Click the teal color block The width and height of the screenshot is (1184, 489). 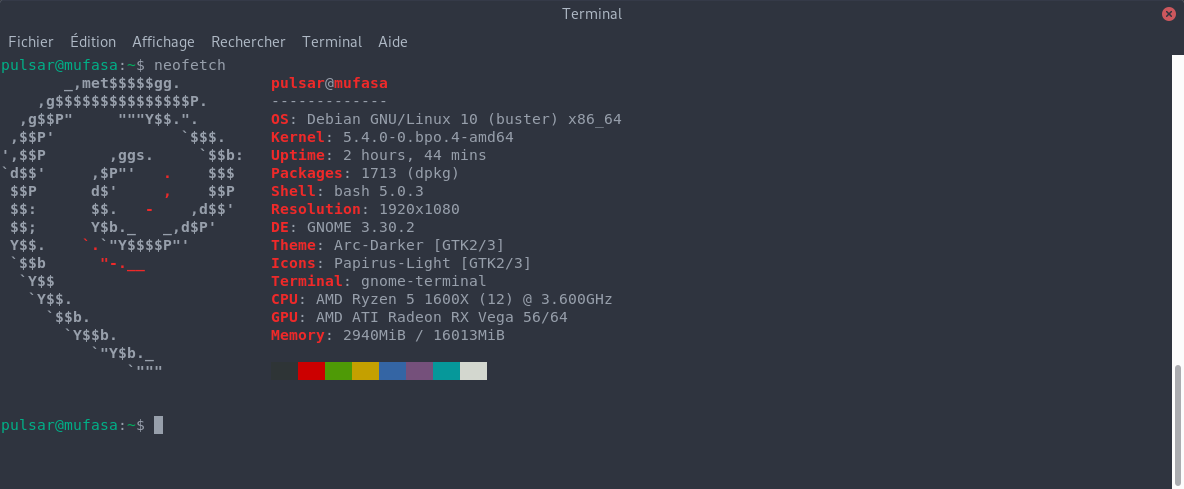pos(446,371)
